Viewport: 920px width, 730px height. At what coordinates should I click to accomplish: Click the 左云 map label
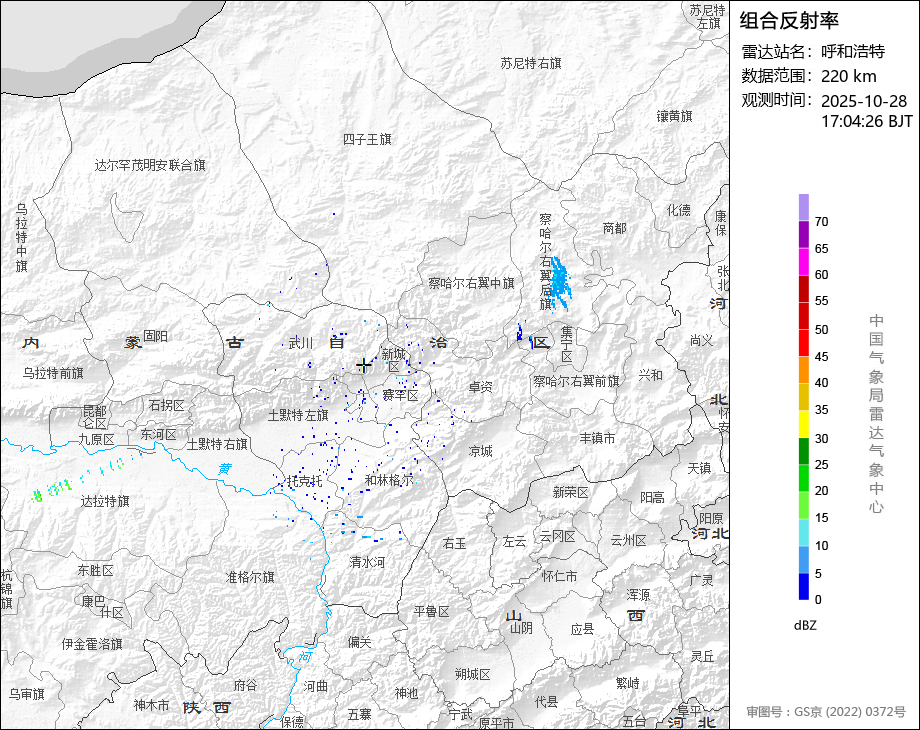pyautogui.click(x=515, y=542)
